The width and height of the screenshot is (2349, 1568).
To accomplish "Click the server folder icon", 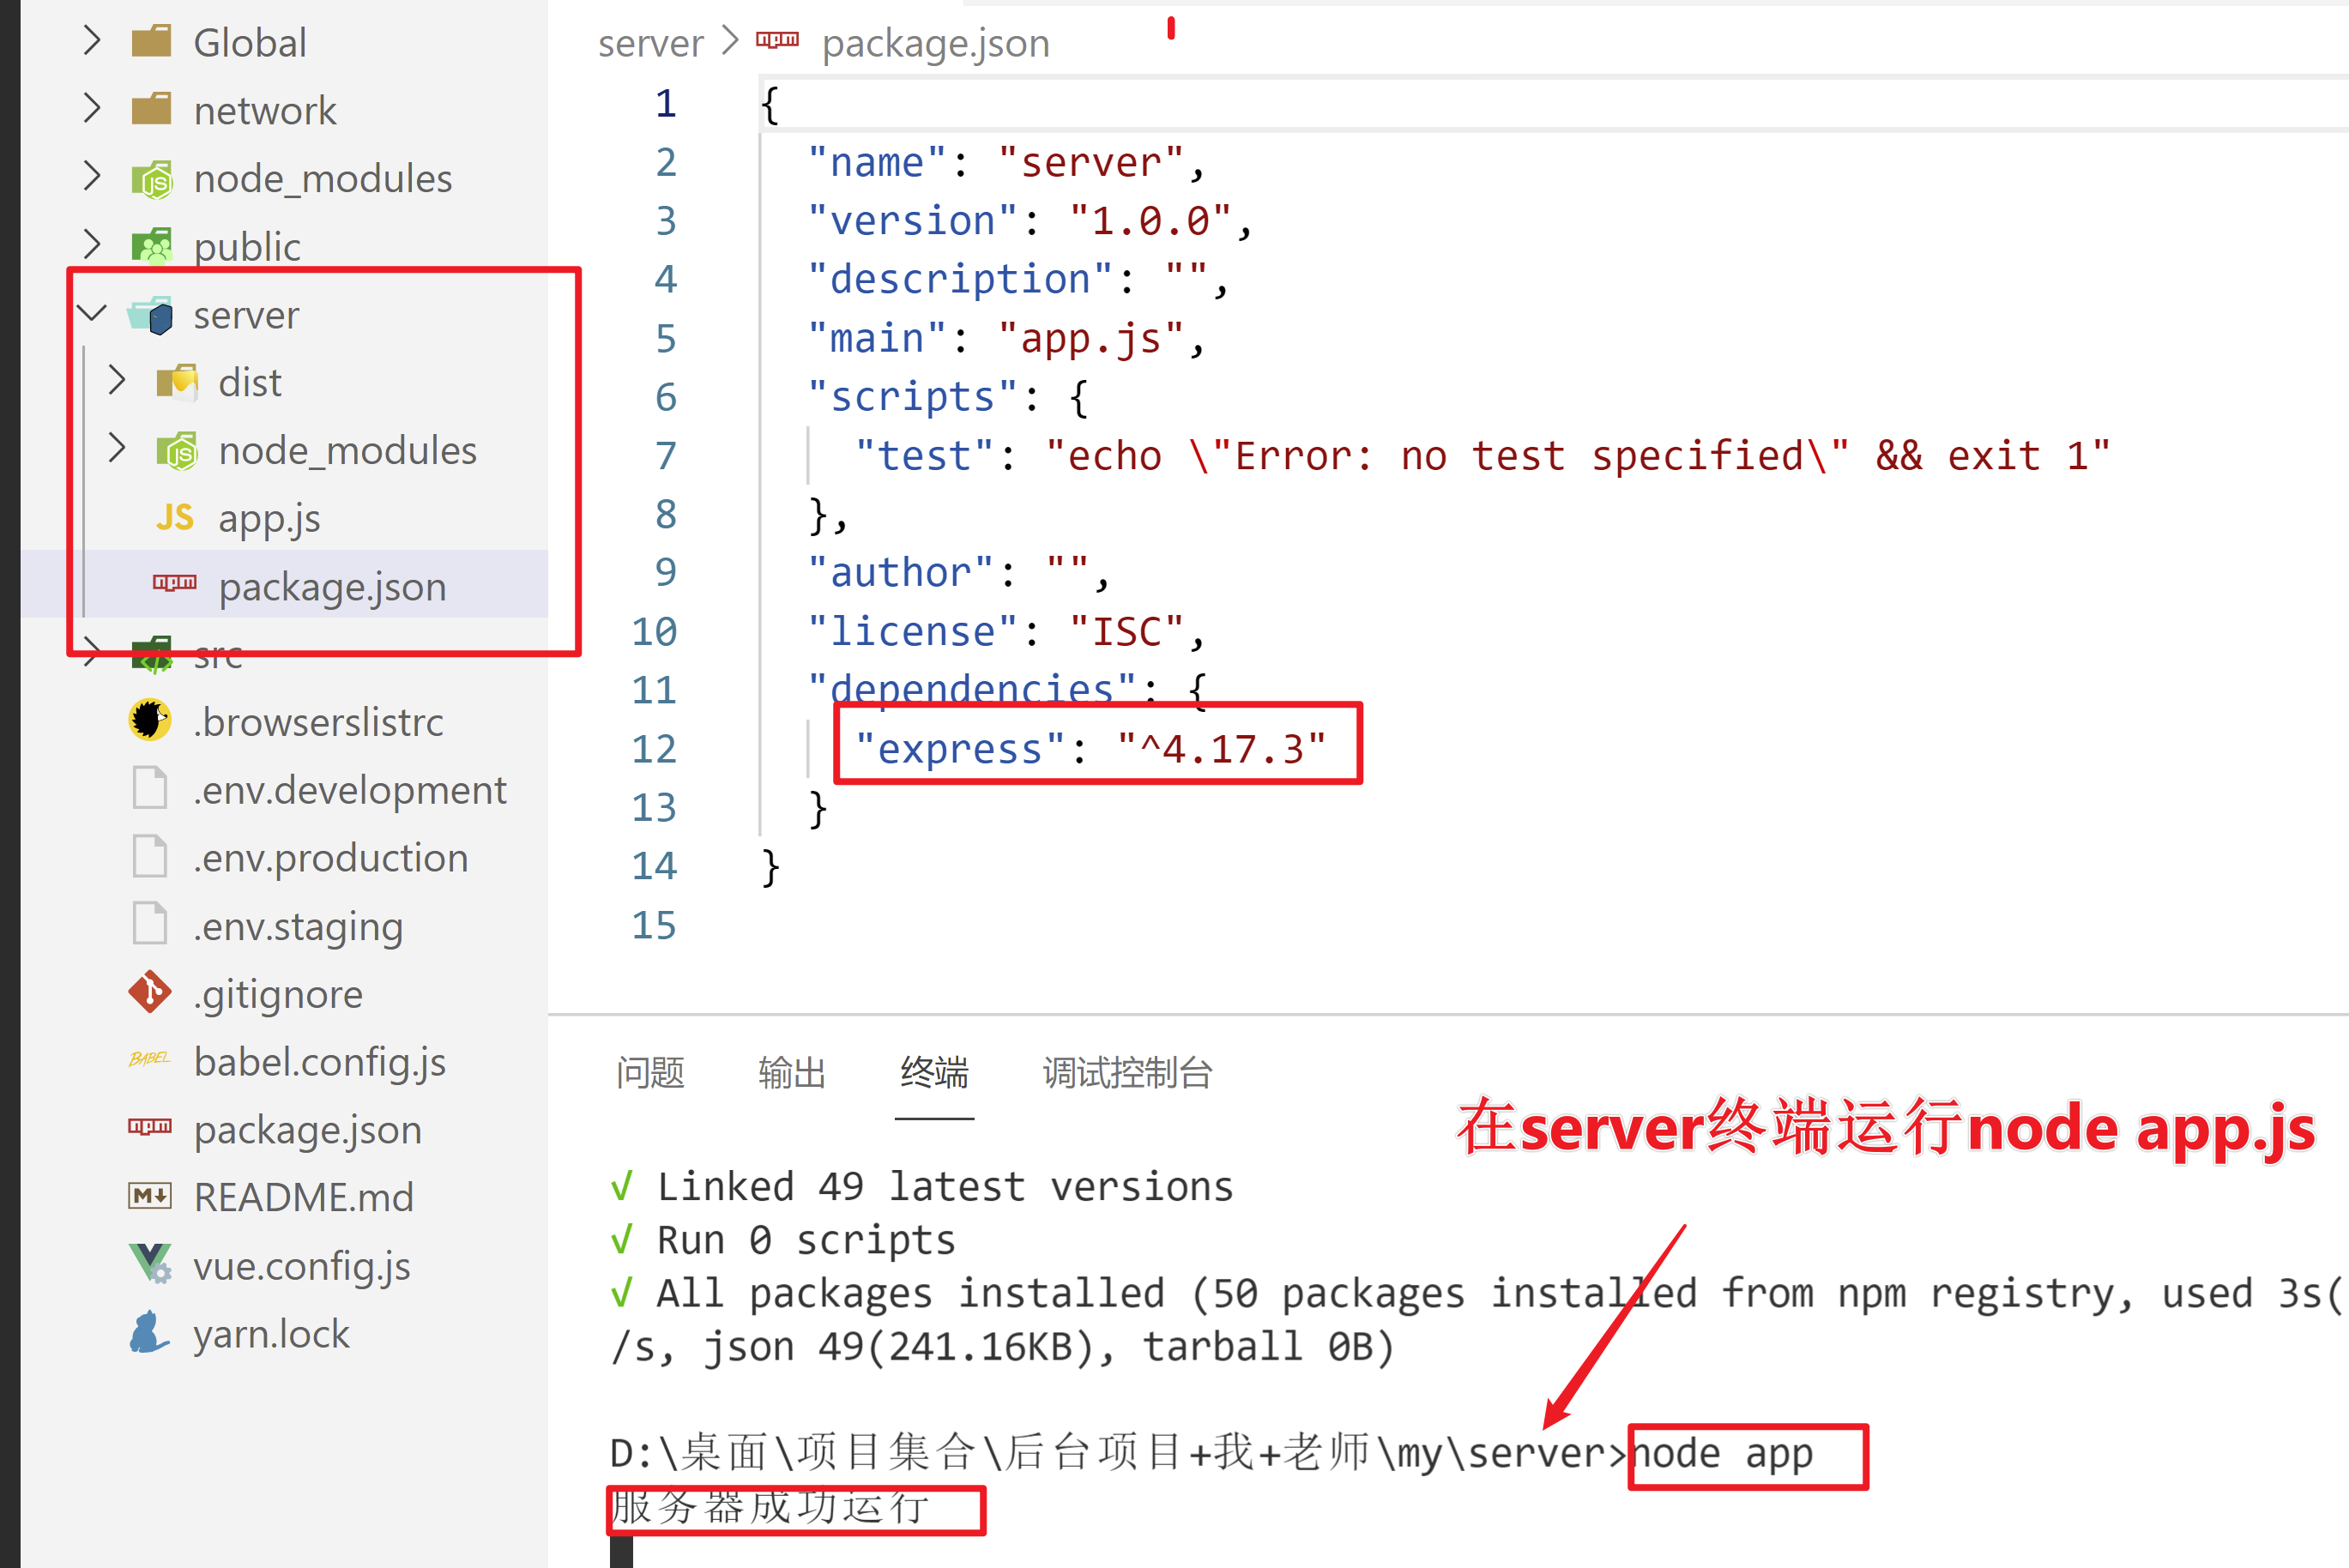I will 151,315.
